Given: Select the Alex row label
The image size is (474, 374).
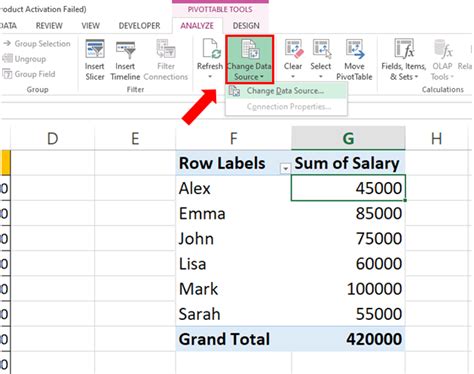Looking at the screenshot, I should coord(234,188).
